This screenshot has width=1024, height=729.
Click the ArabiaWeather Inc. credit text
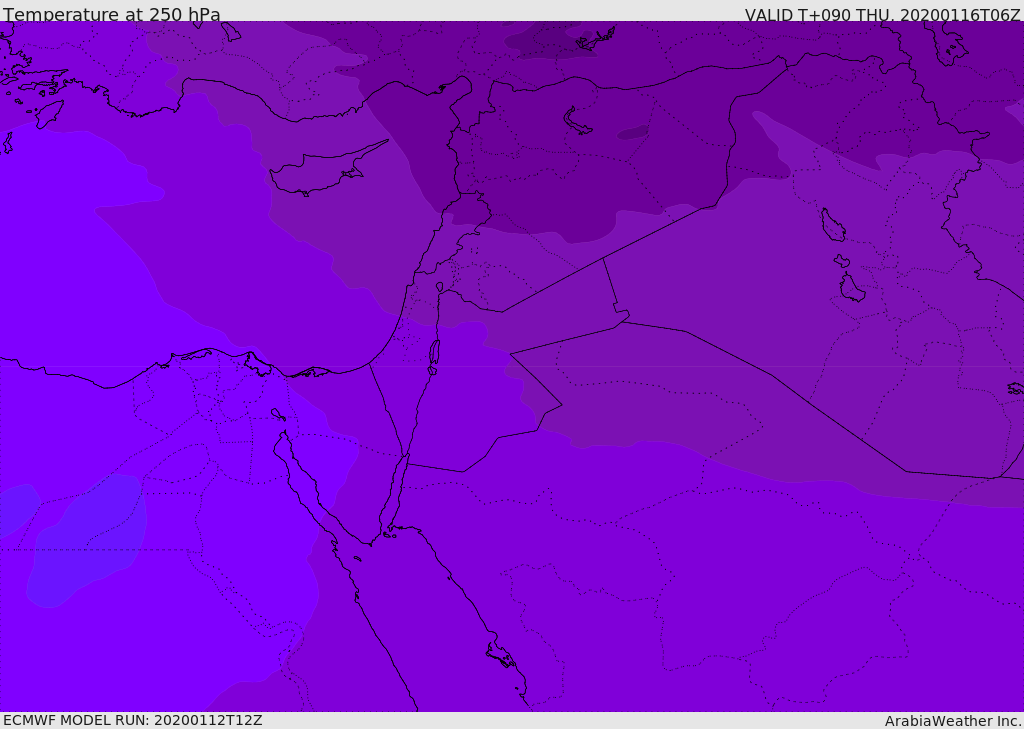click(x=953, y=721)
